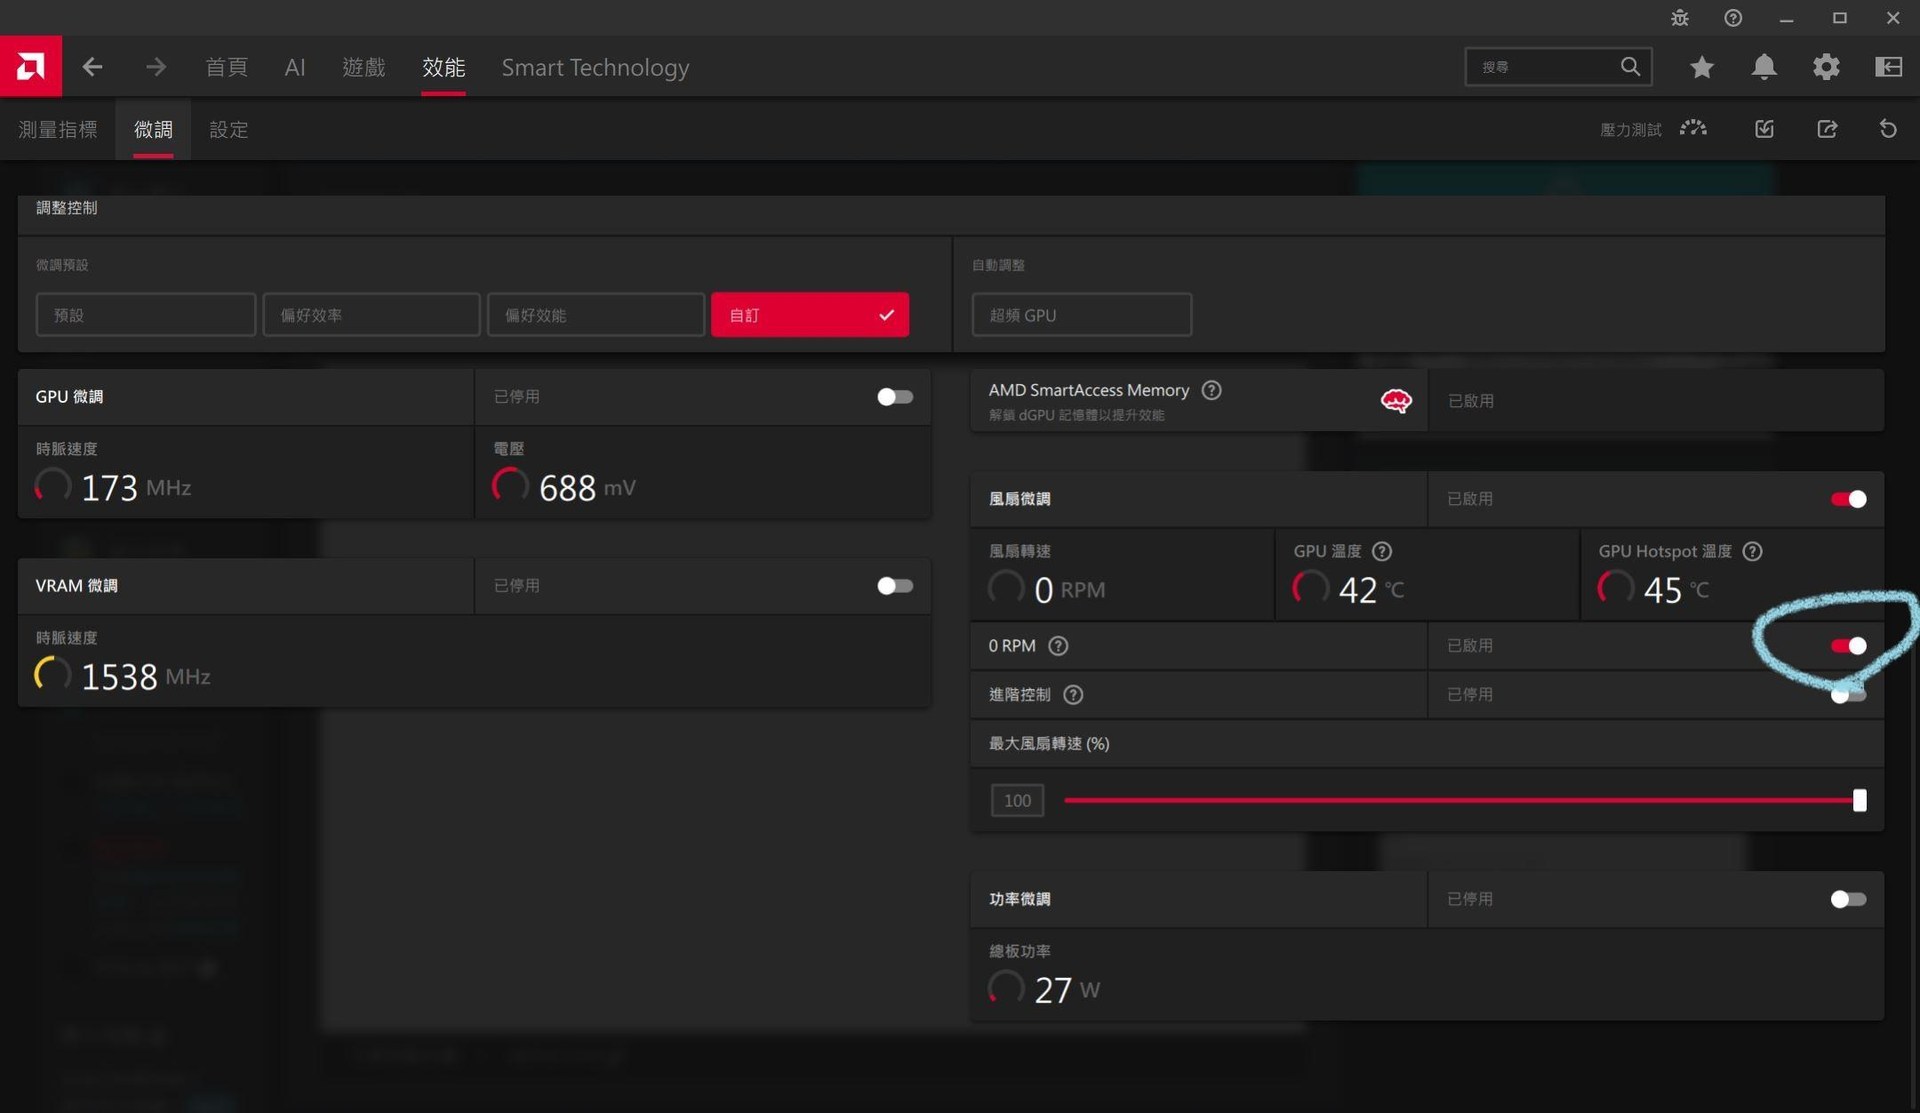Open the Smart Technology tab

click(x=595, y=67)
